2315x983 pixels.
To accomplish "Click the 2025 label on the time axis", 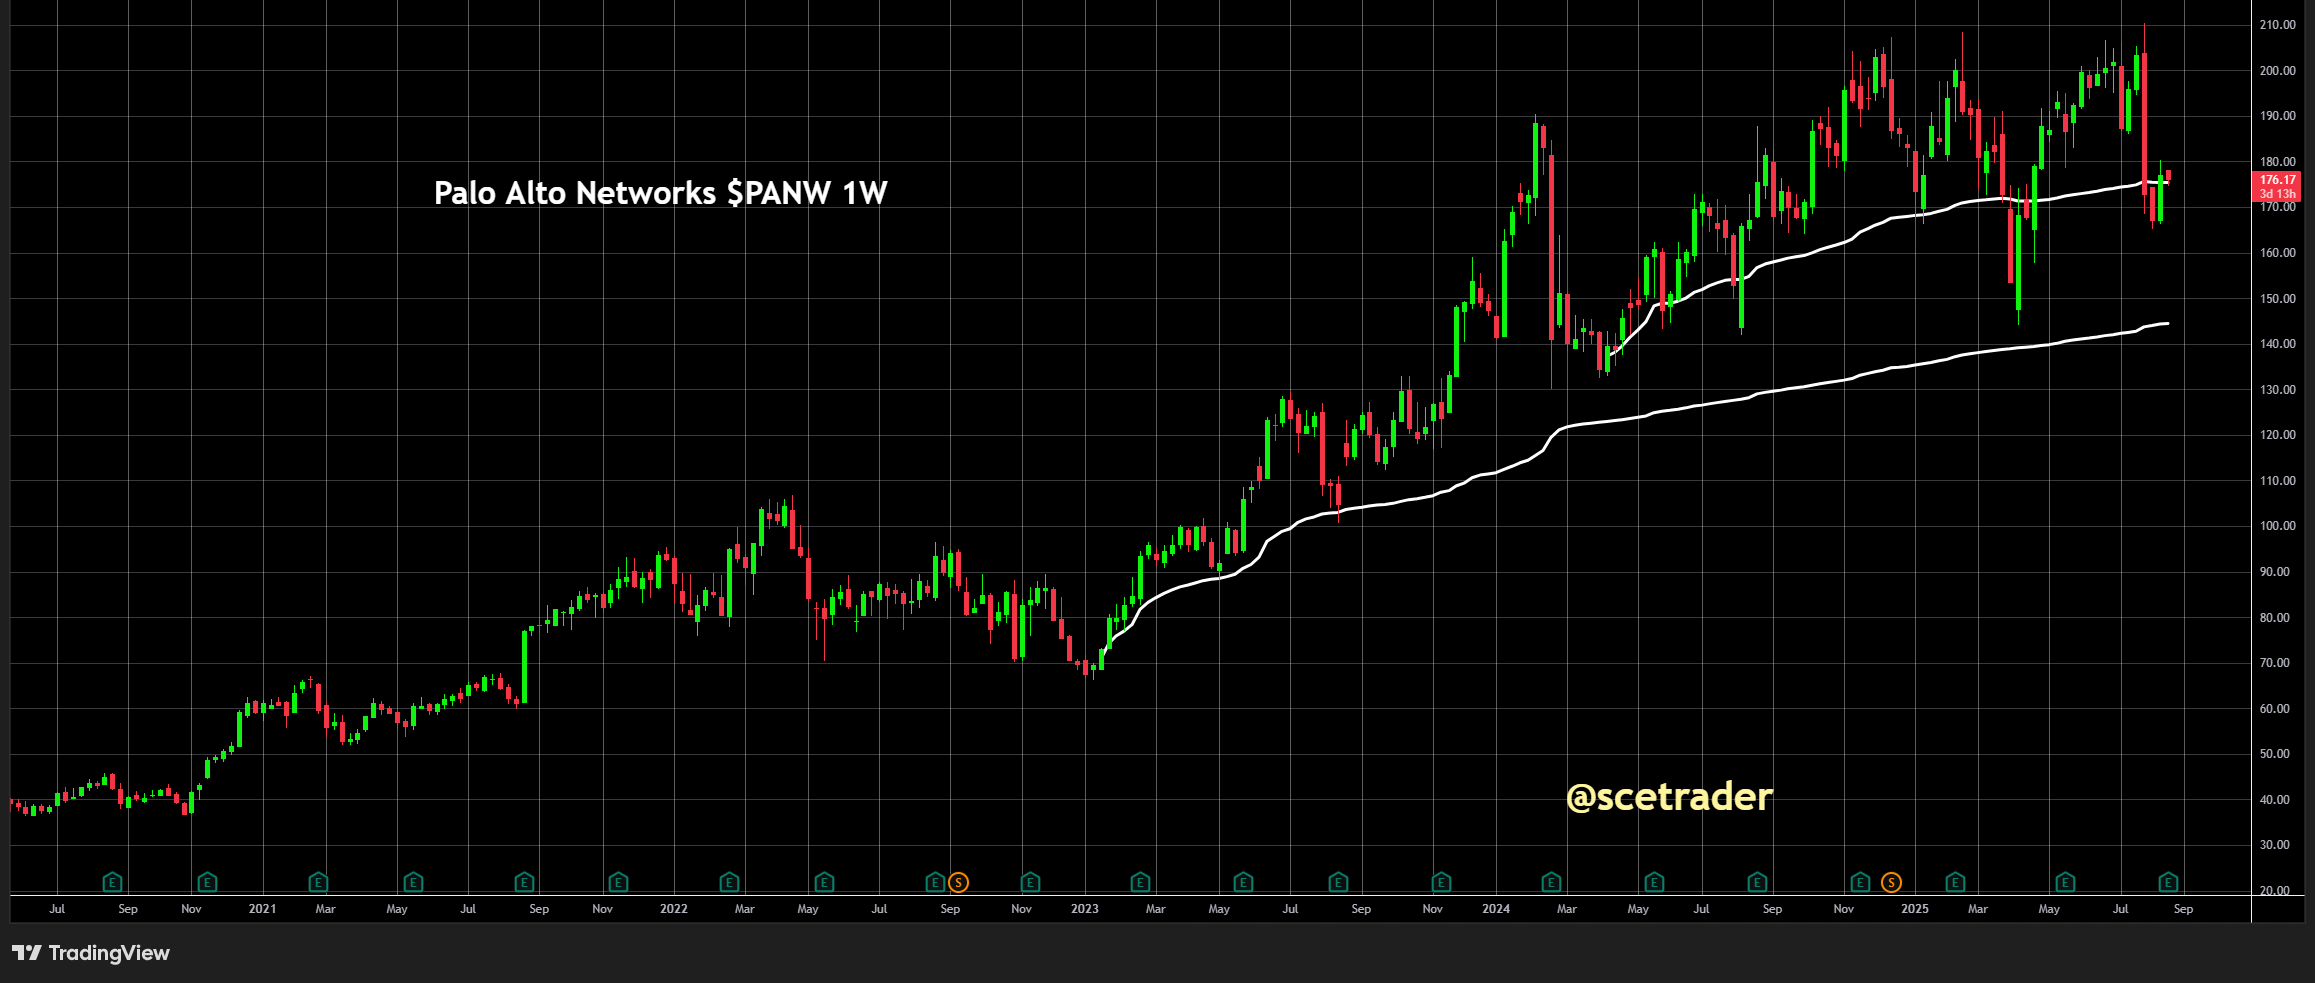I will [1915, 909].
